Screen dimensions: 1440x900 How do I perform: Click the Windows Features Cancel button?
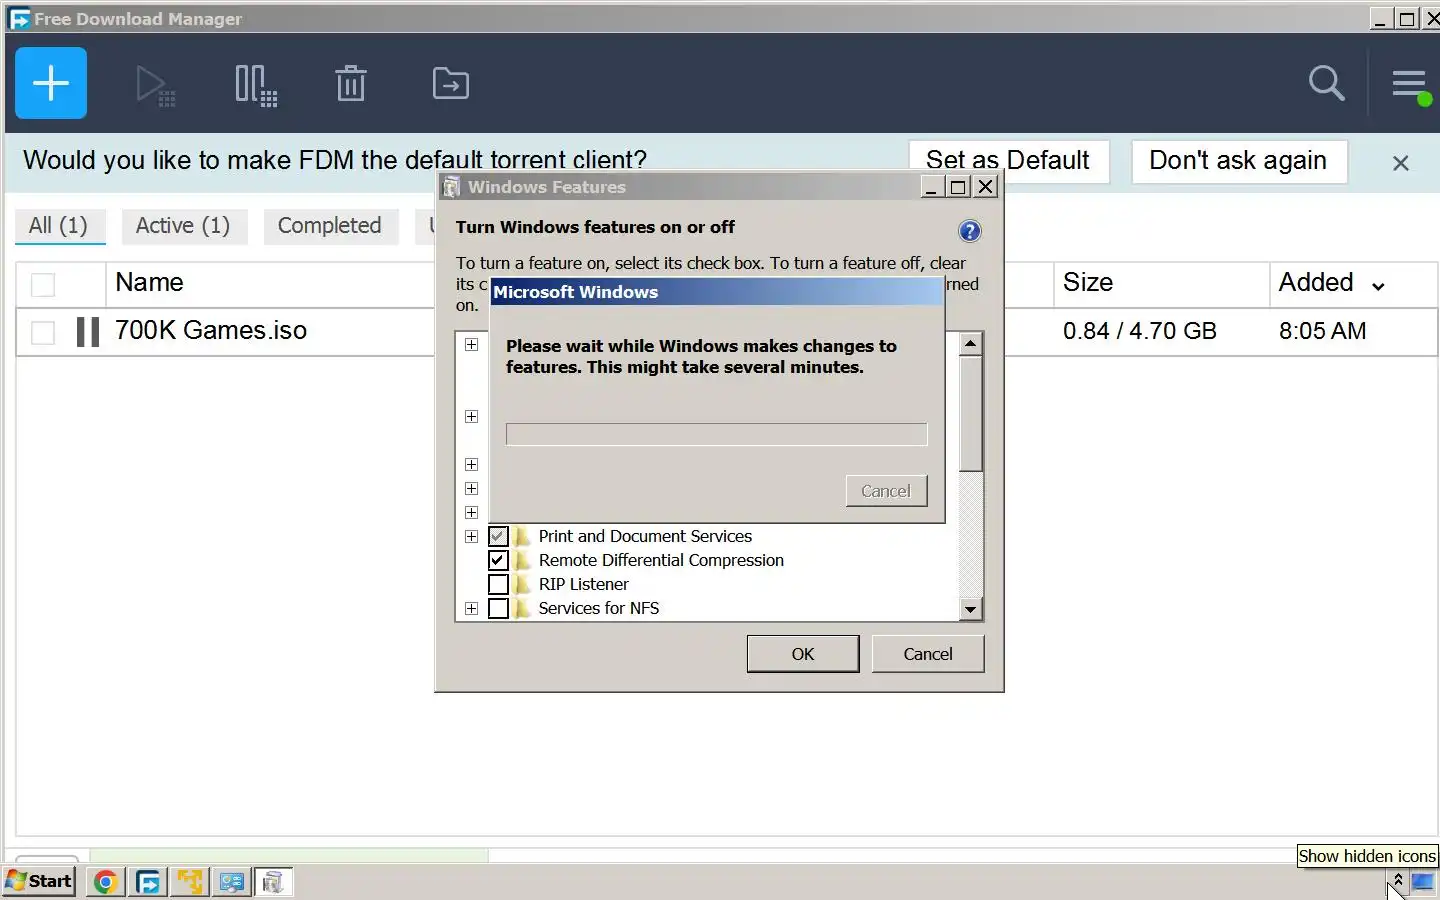[928, 654]
